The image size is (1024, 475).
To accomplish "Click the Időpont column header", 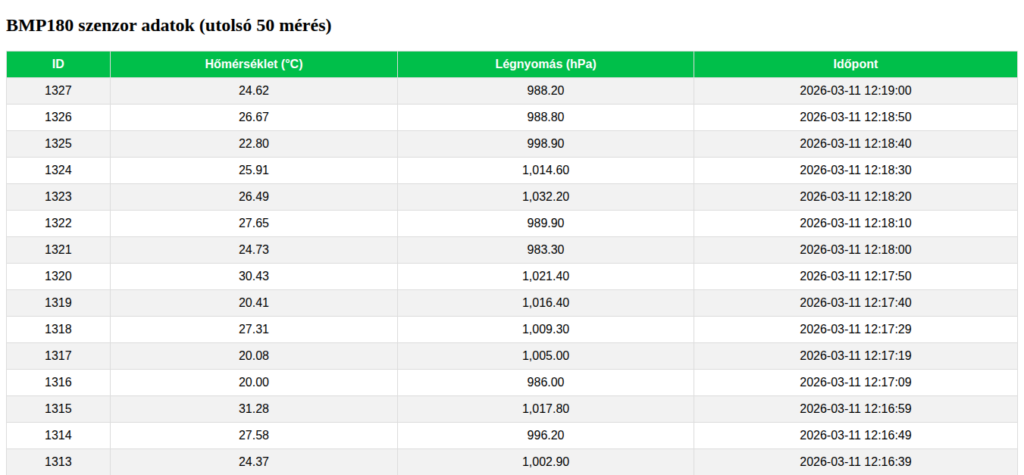I will click(x=855, y=64).
